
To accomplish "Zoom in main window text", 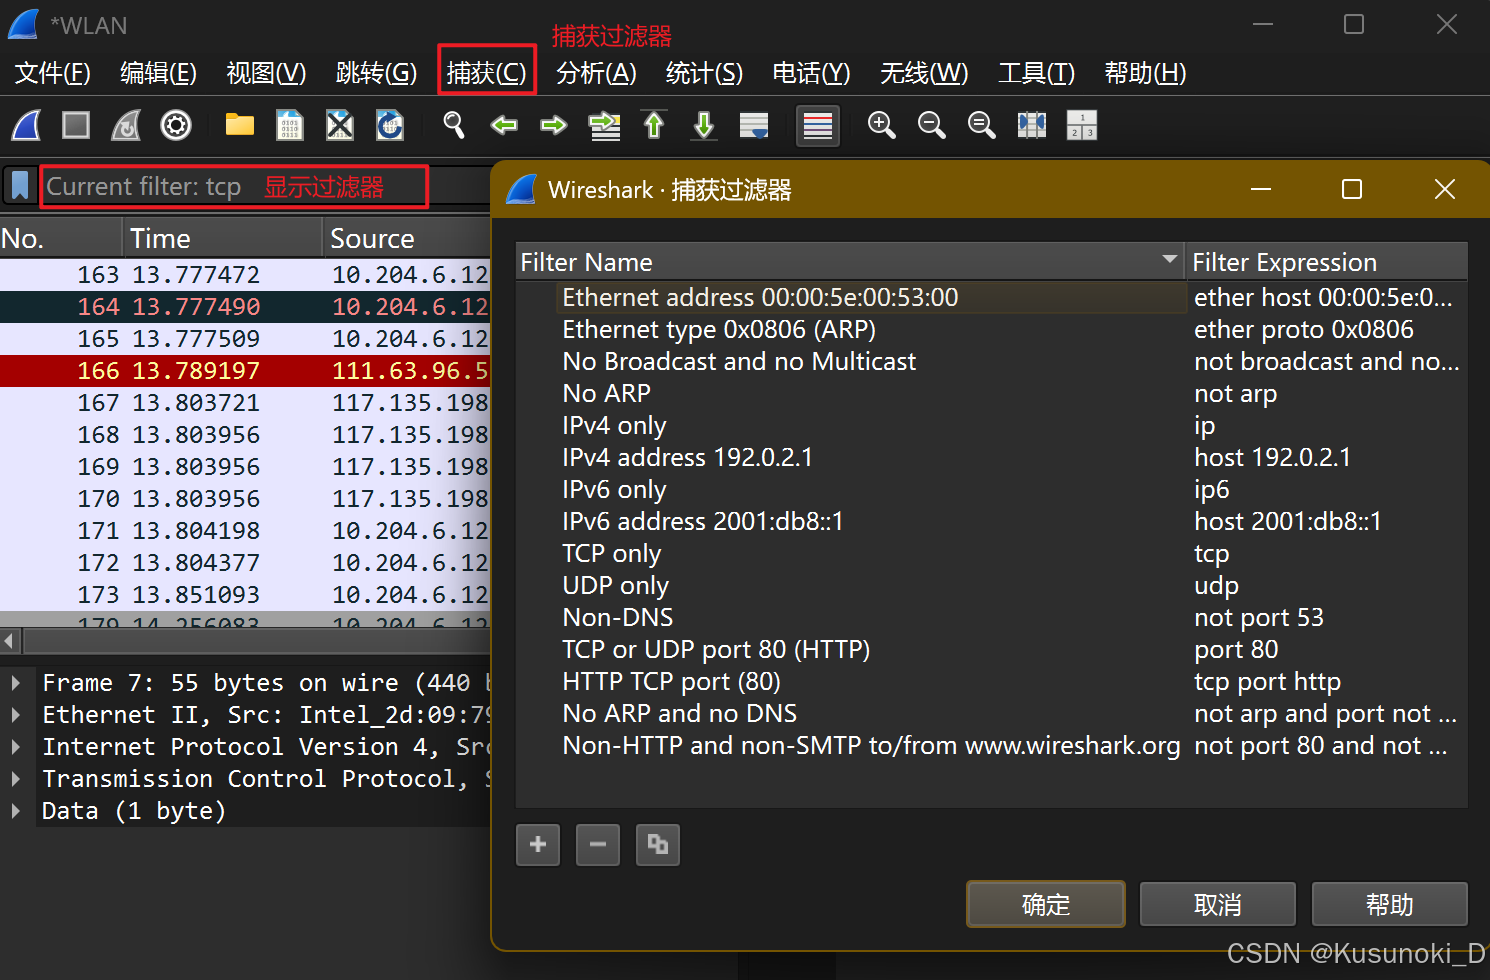I will click(881, 125).
